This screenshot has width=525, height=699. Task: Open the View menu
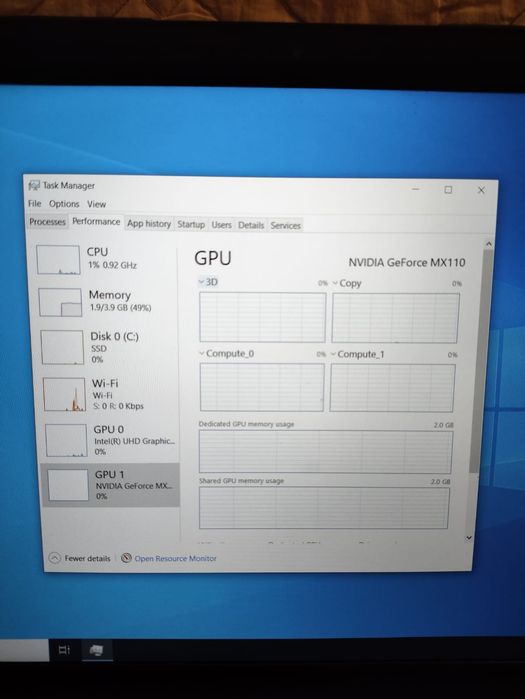pyautogui.click(x=96, y=204)
